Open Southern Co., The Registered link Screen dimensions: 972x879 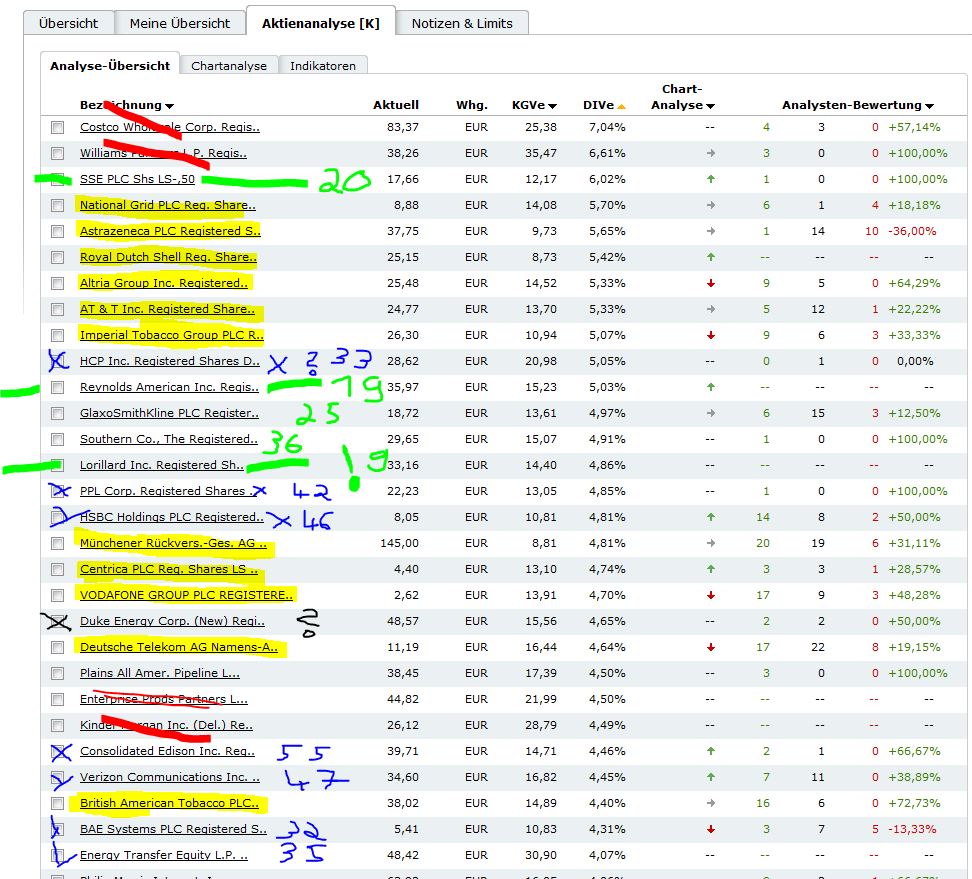[169, 440]
